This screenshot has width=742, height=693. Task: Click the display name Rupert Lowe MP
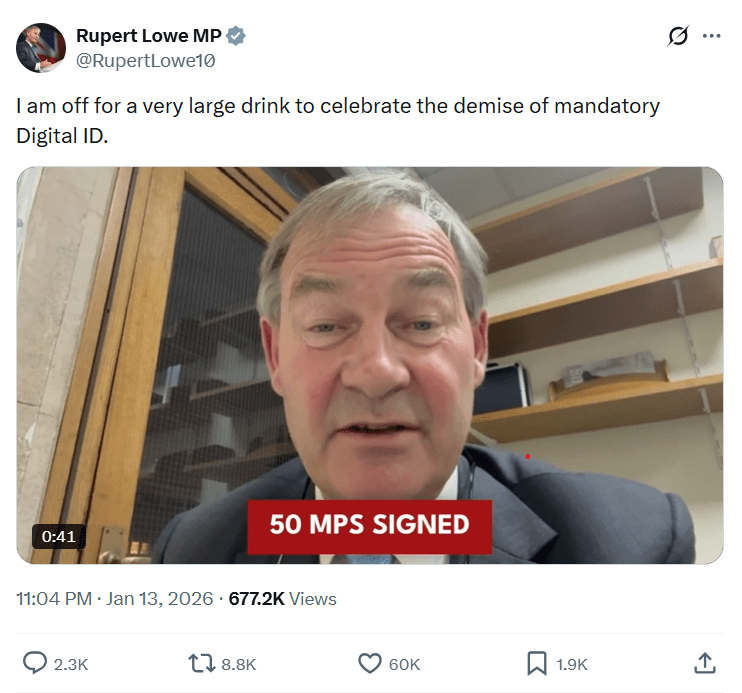coord(148,37)
